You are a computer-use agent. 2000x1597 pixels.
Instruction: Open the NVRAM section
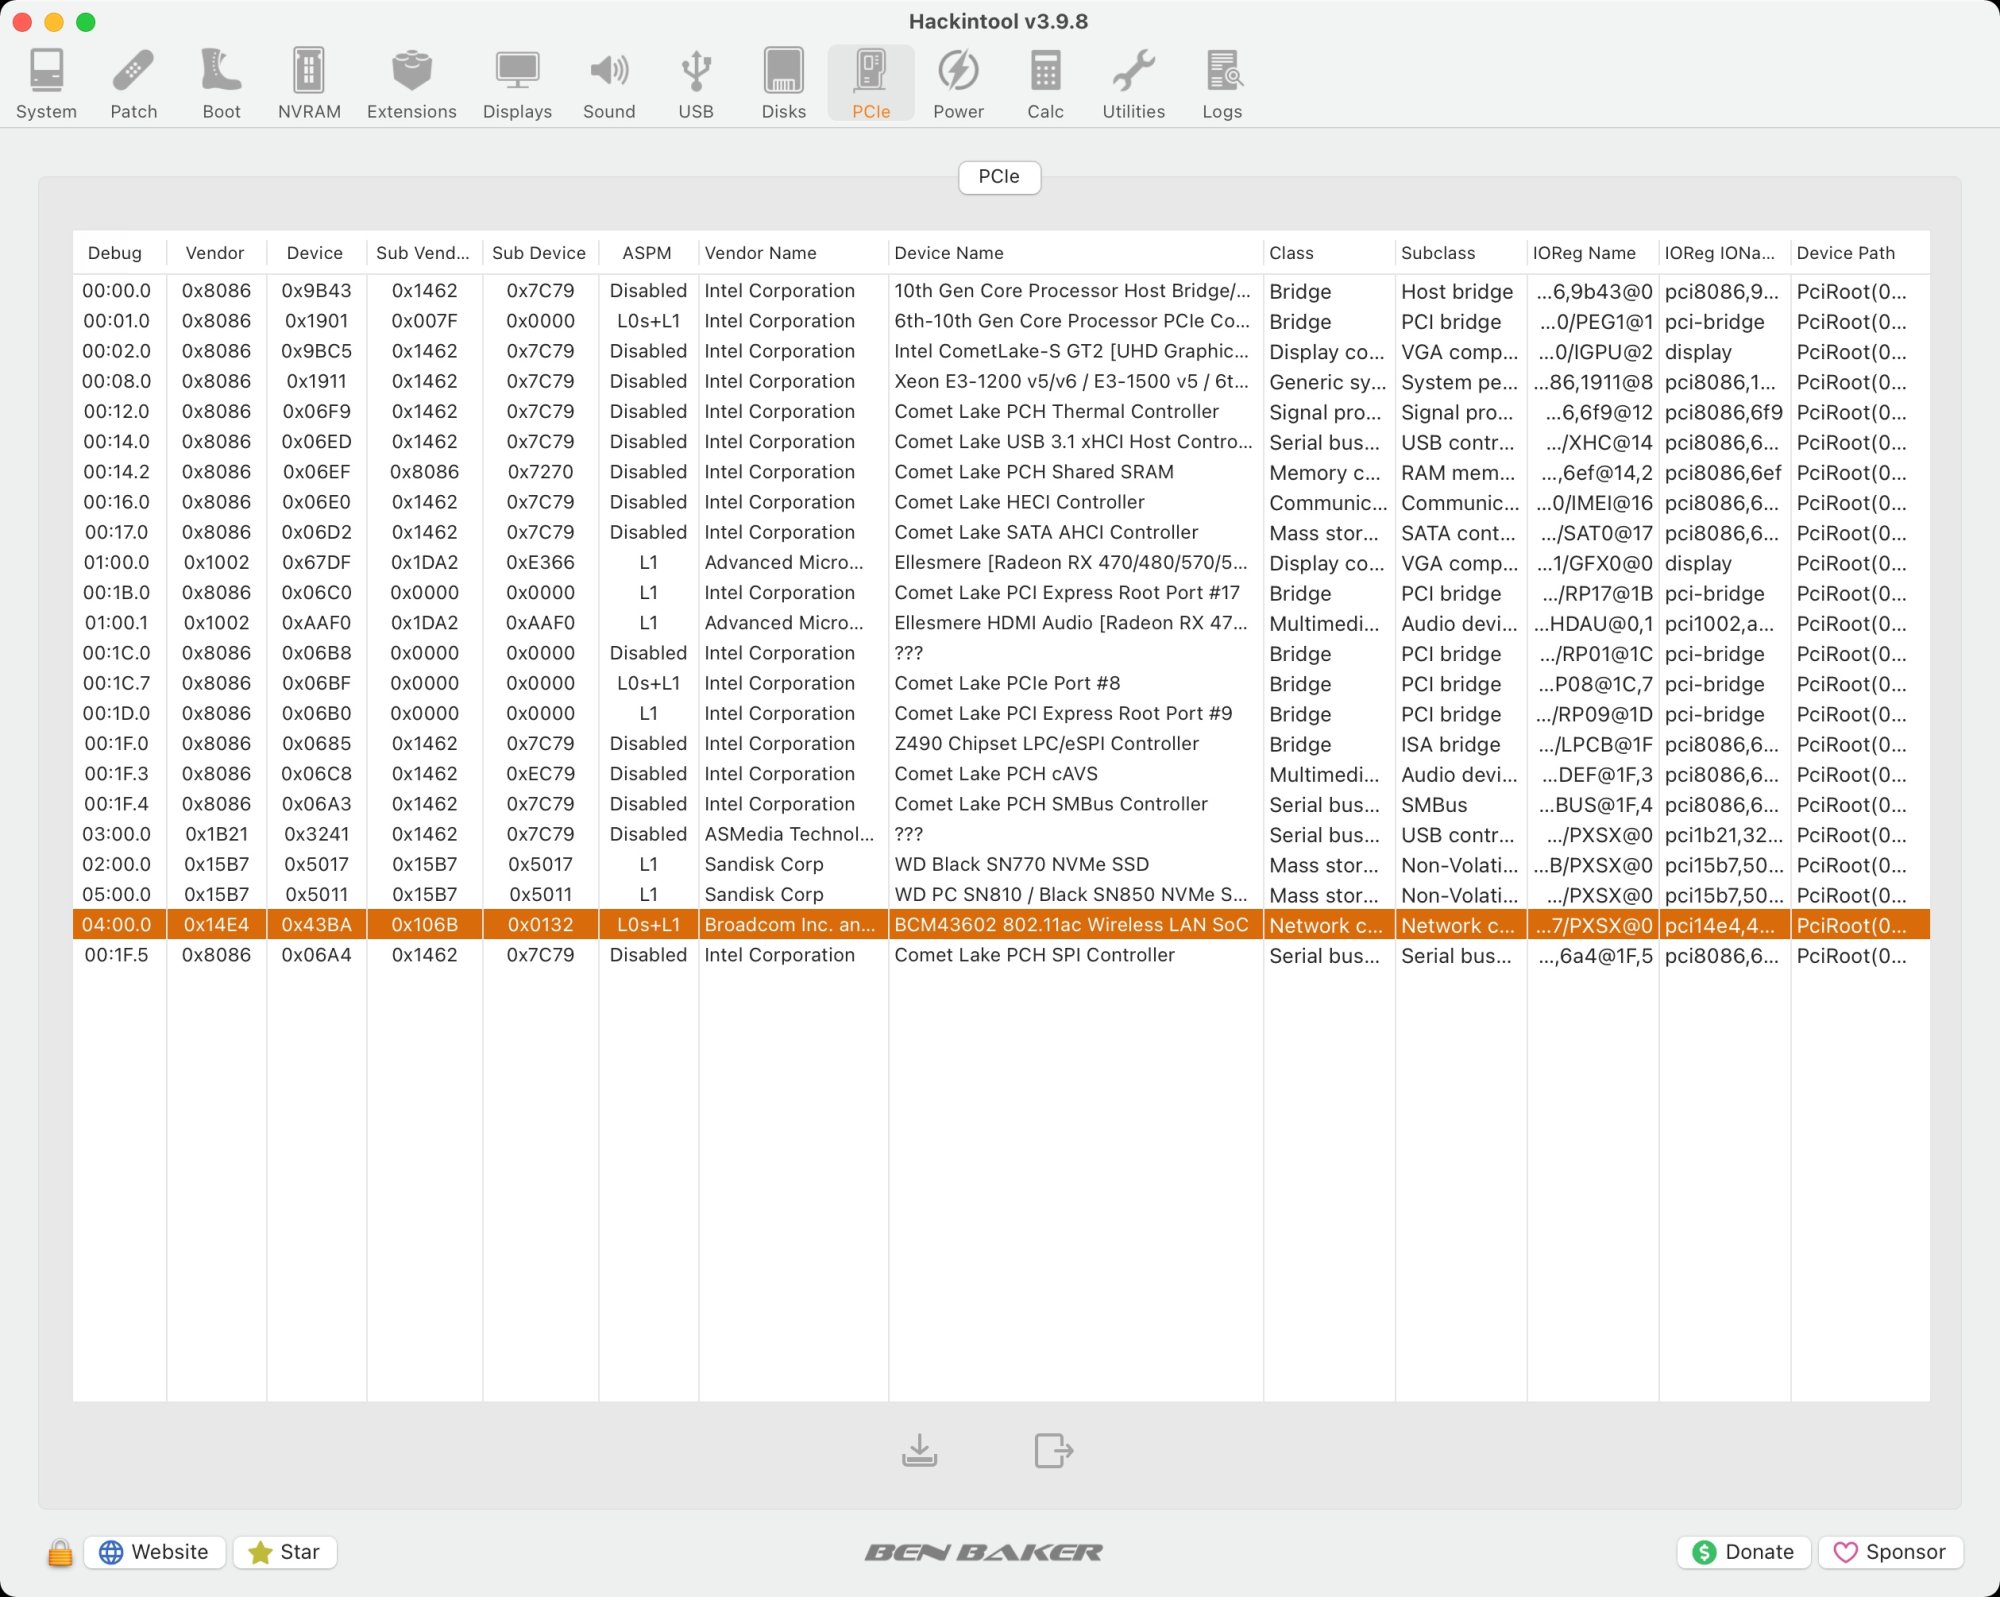point(309,84)
